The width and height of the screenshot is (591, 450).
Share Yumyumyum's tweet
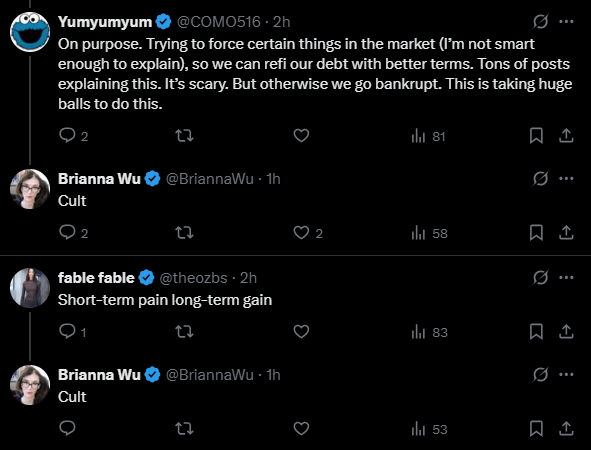coord(566,136)
